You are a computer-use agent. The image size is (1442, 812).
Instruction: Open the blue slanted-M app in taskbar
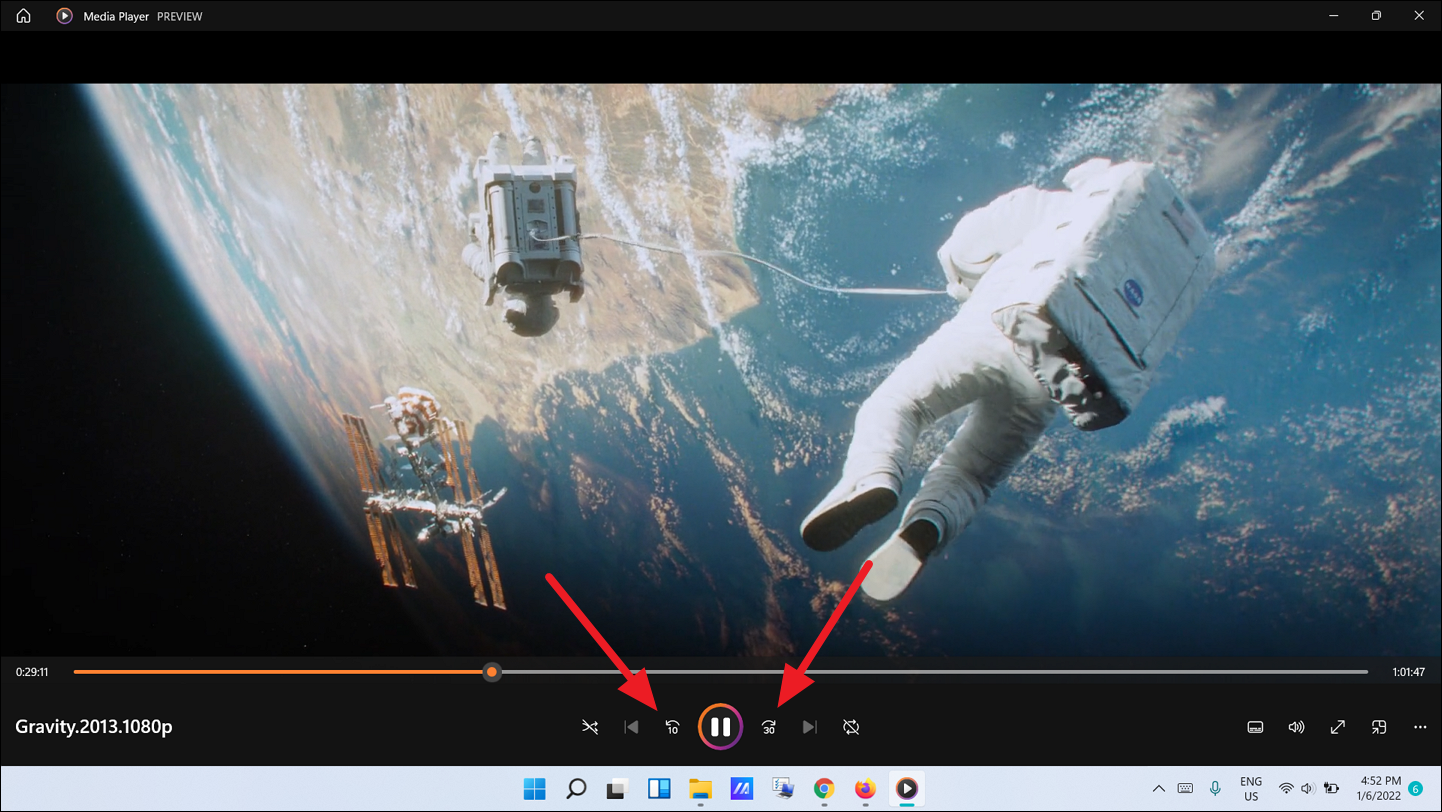741,789
